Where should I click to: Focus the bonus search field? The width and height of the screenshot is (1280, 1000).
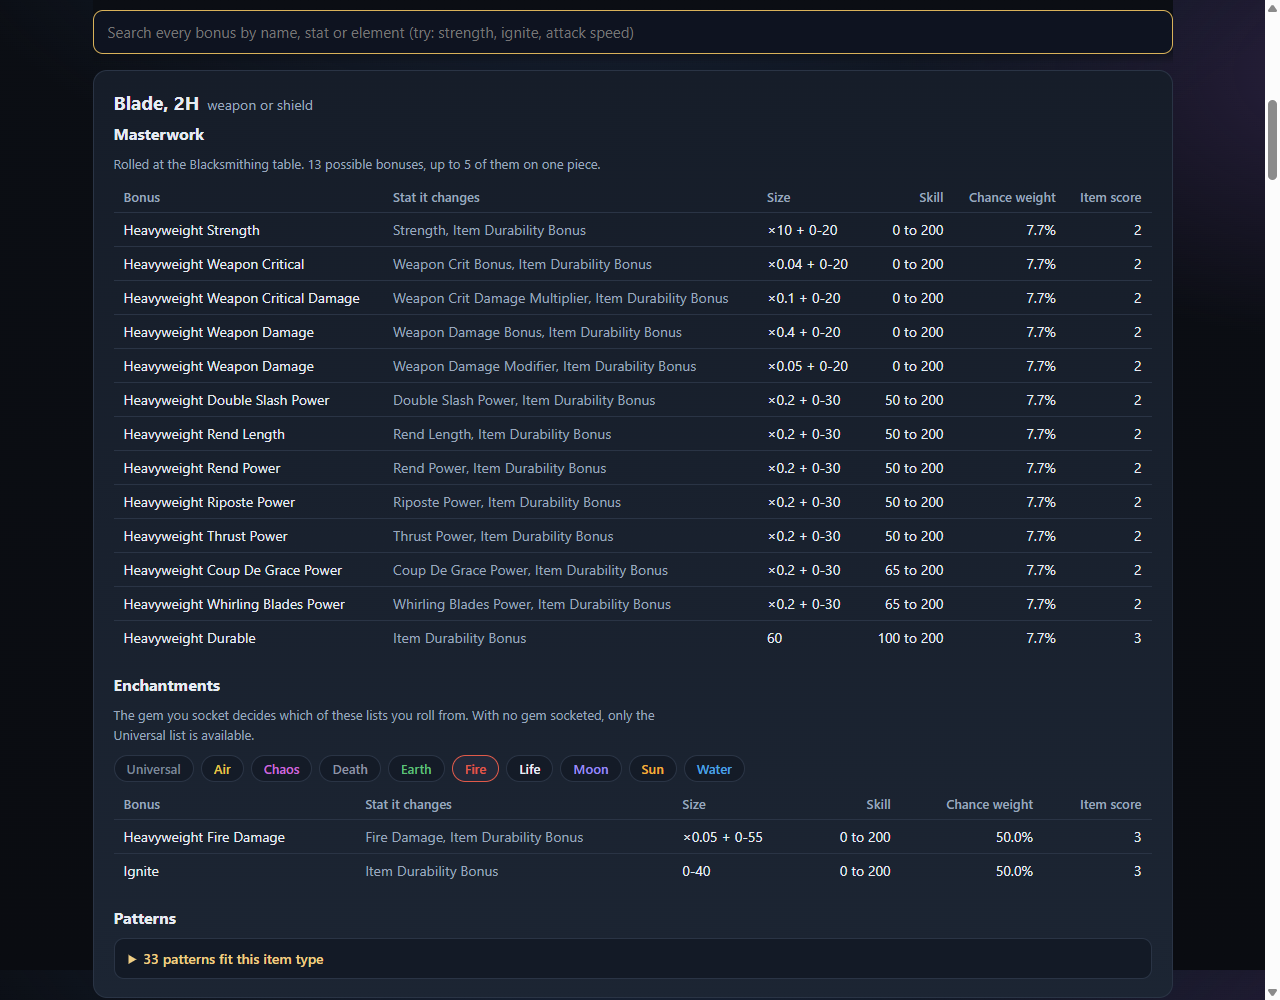632,32
